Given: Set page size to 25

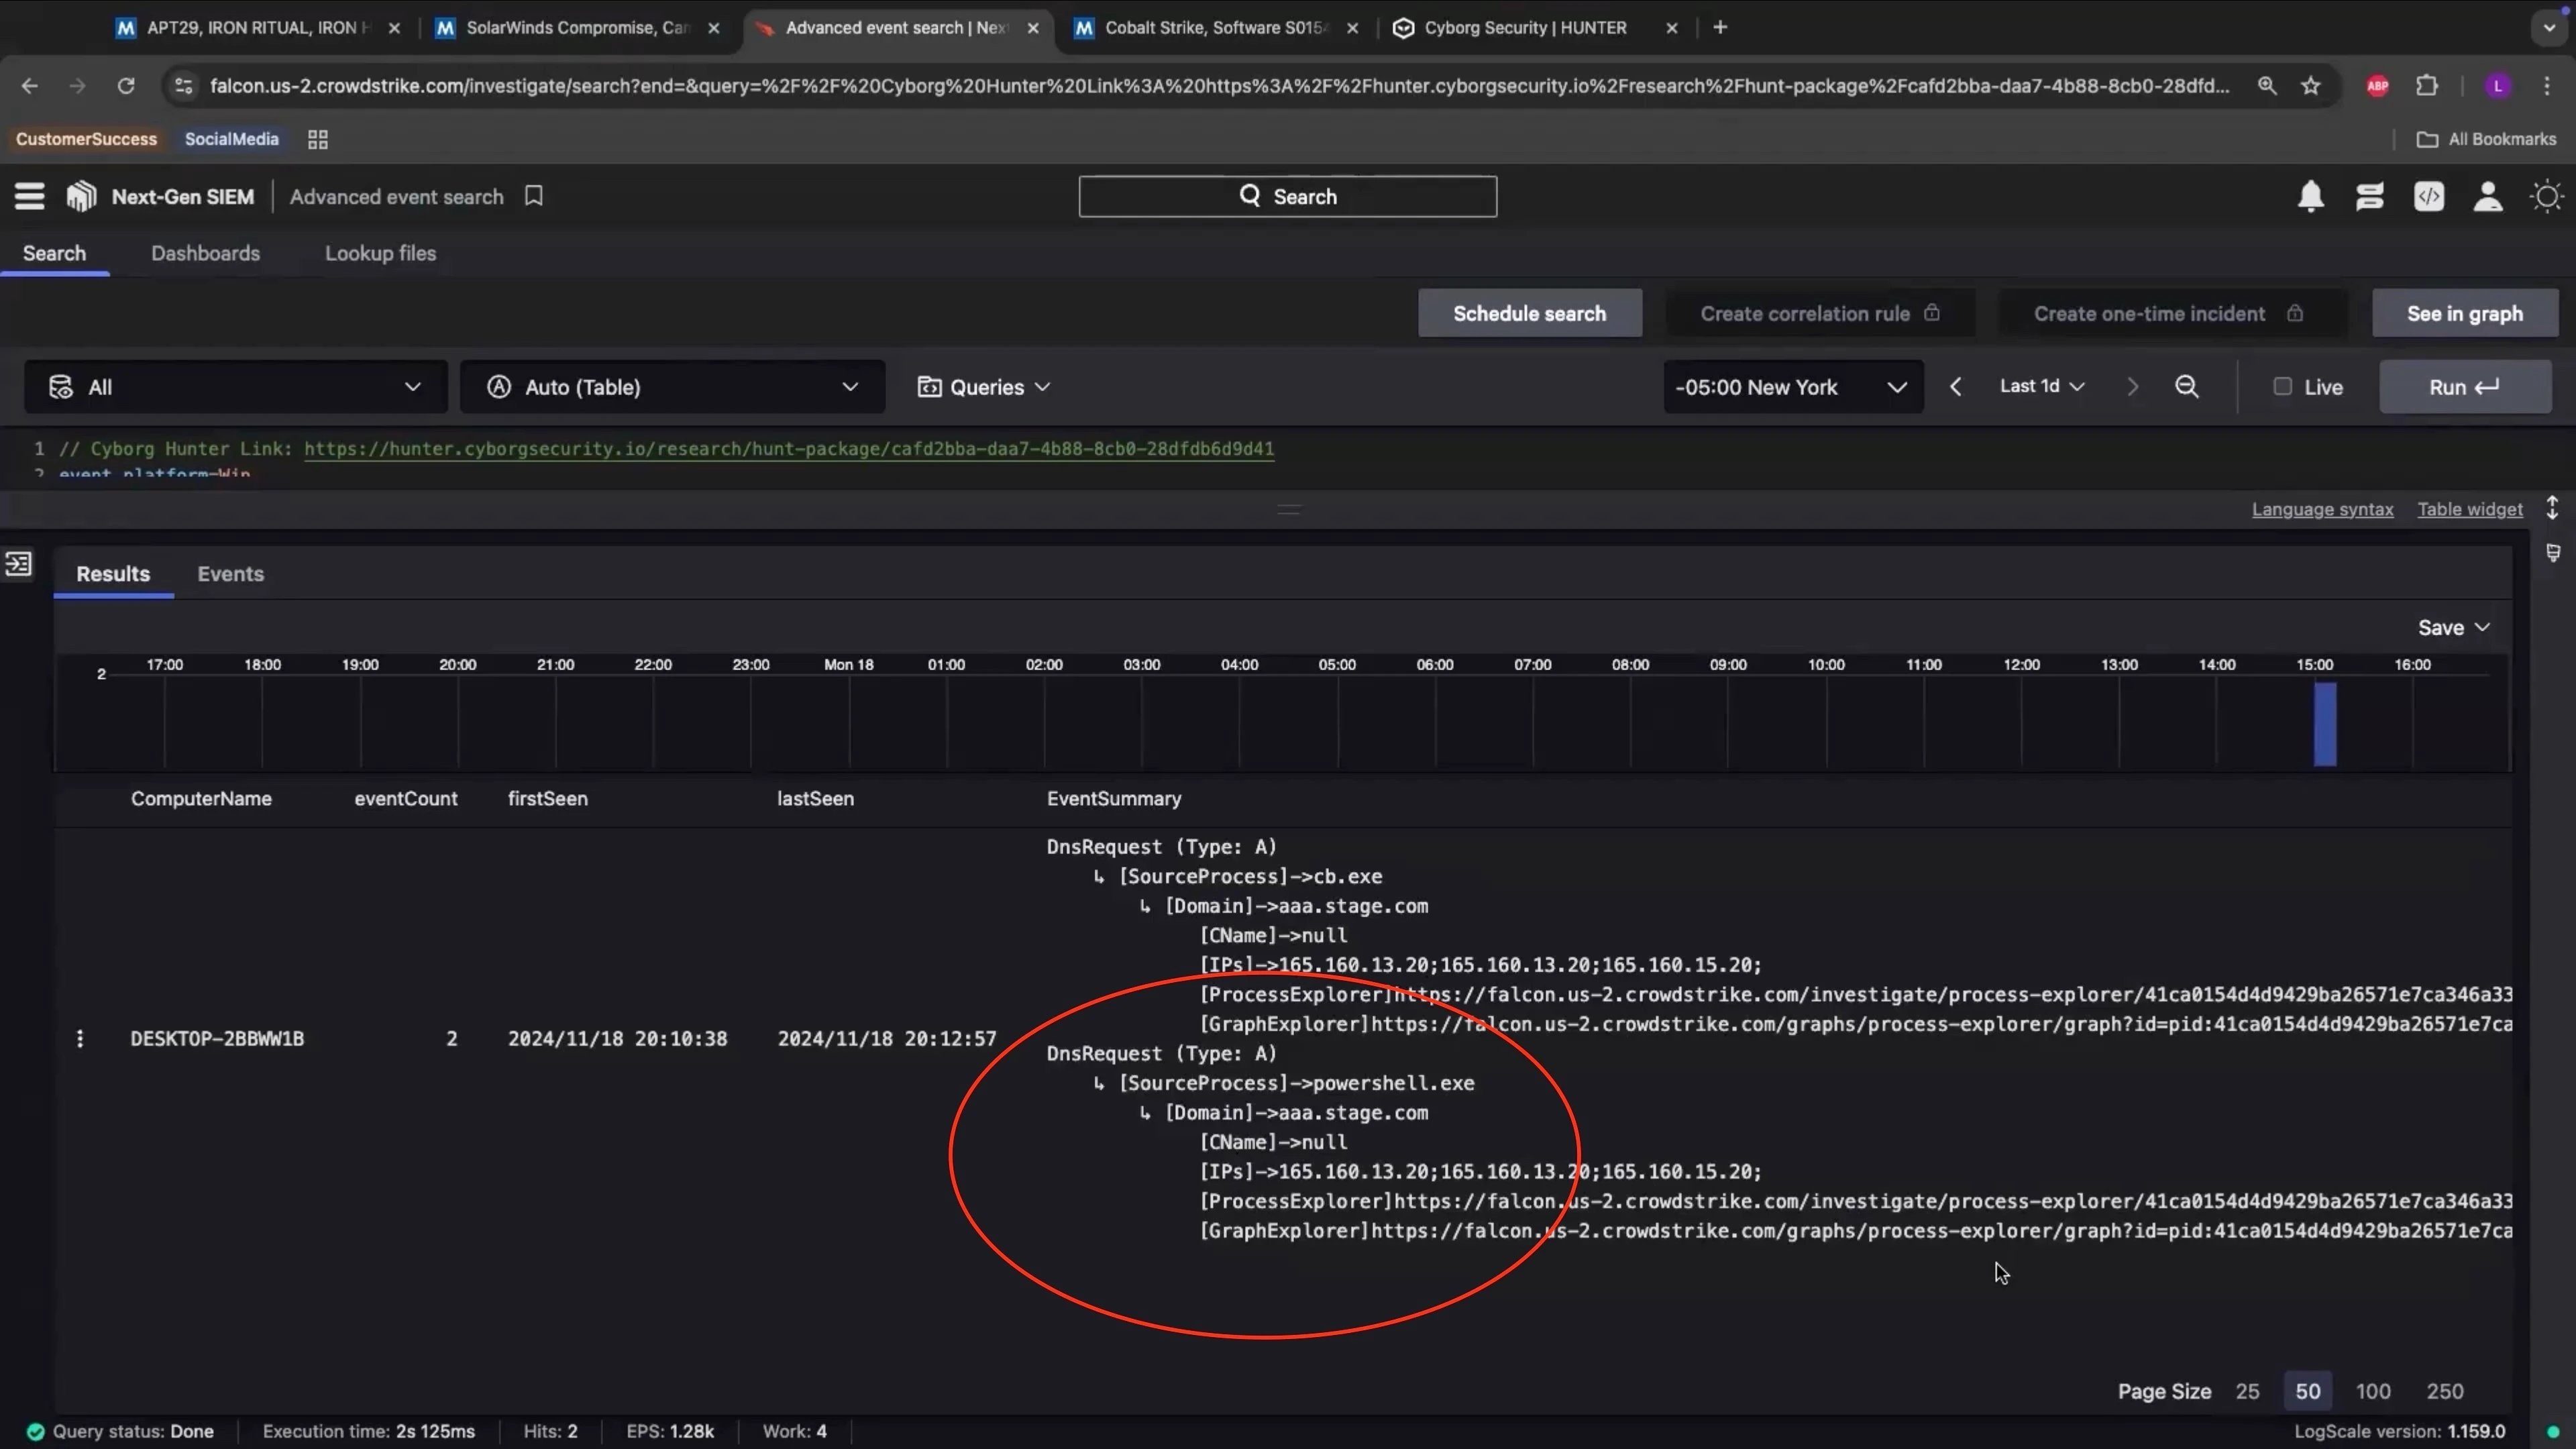Looking at the screenshot, I should (x=2247, y=1391).
